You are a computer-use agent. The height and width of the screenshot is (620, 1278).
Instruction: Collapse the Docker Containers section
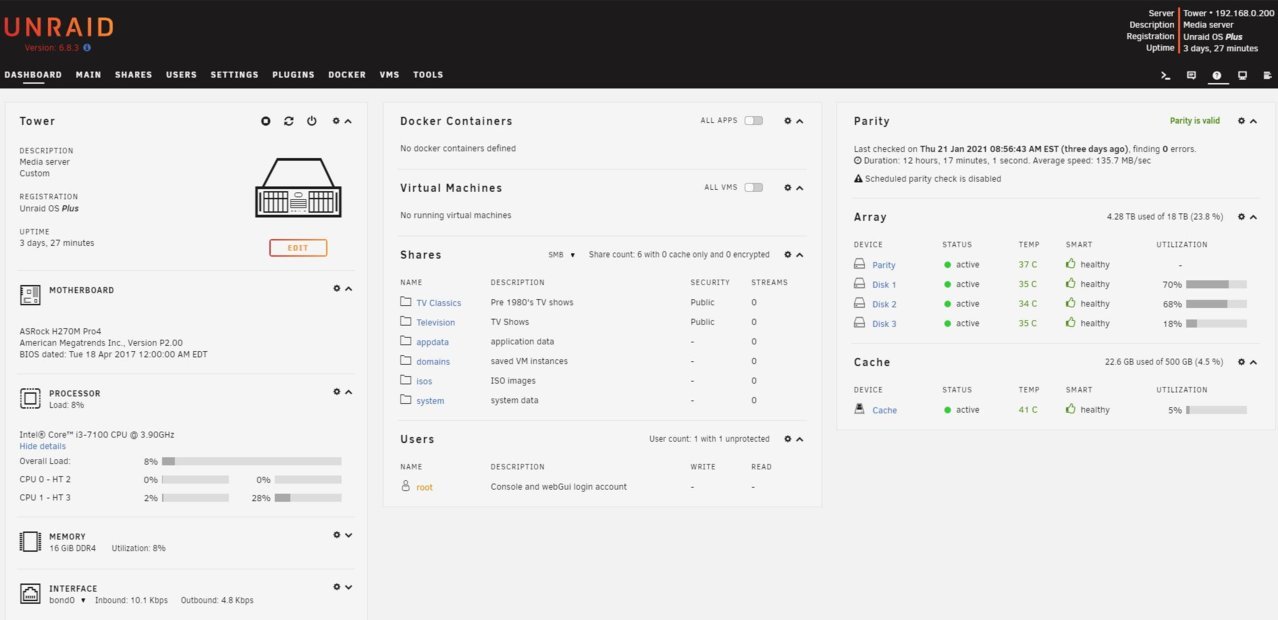pyautogui.click(x=800, y=121)
